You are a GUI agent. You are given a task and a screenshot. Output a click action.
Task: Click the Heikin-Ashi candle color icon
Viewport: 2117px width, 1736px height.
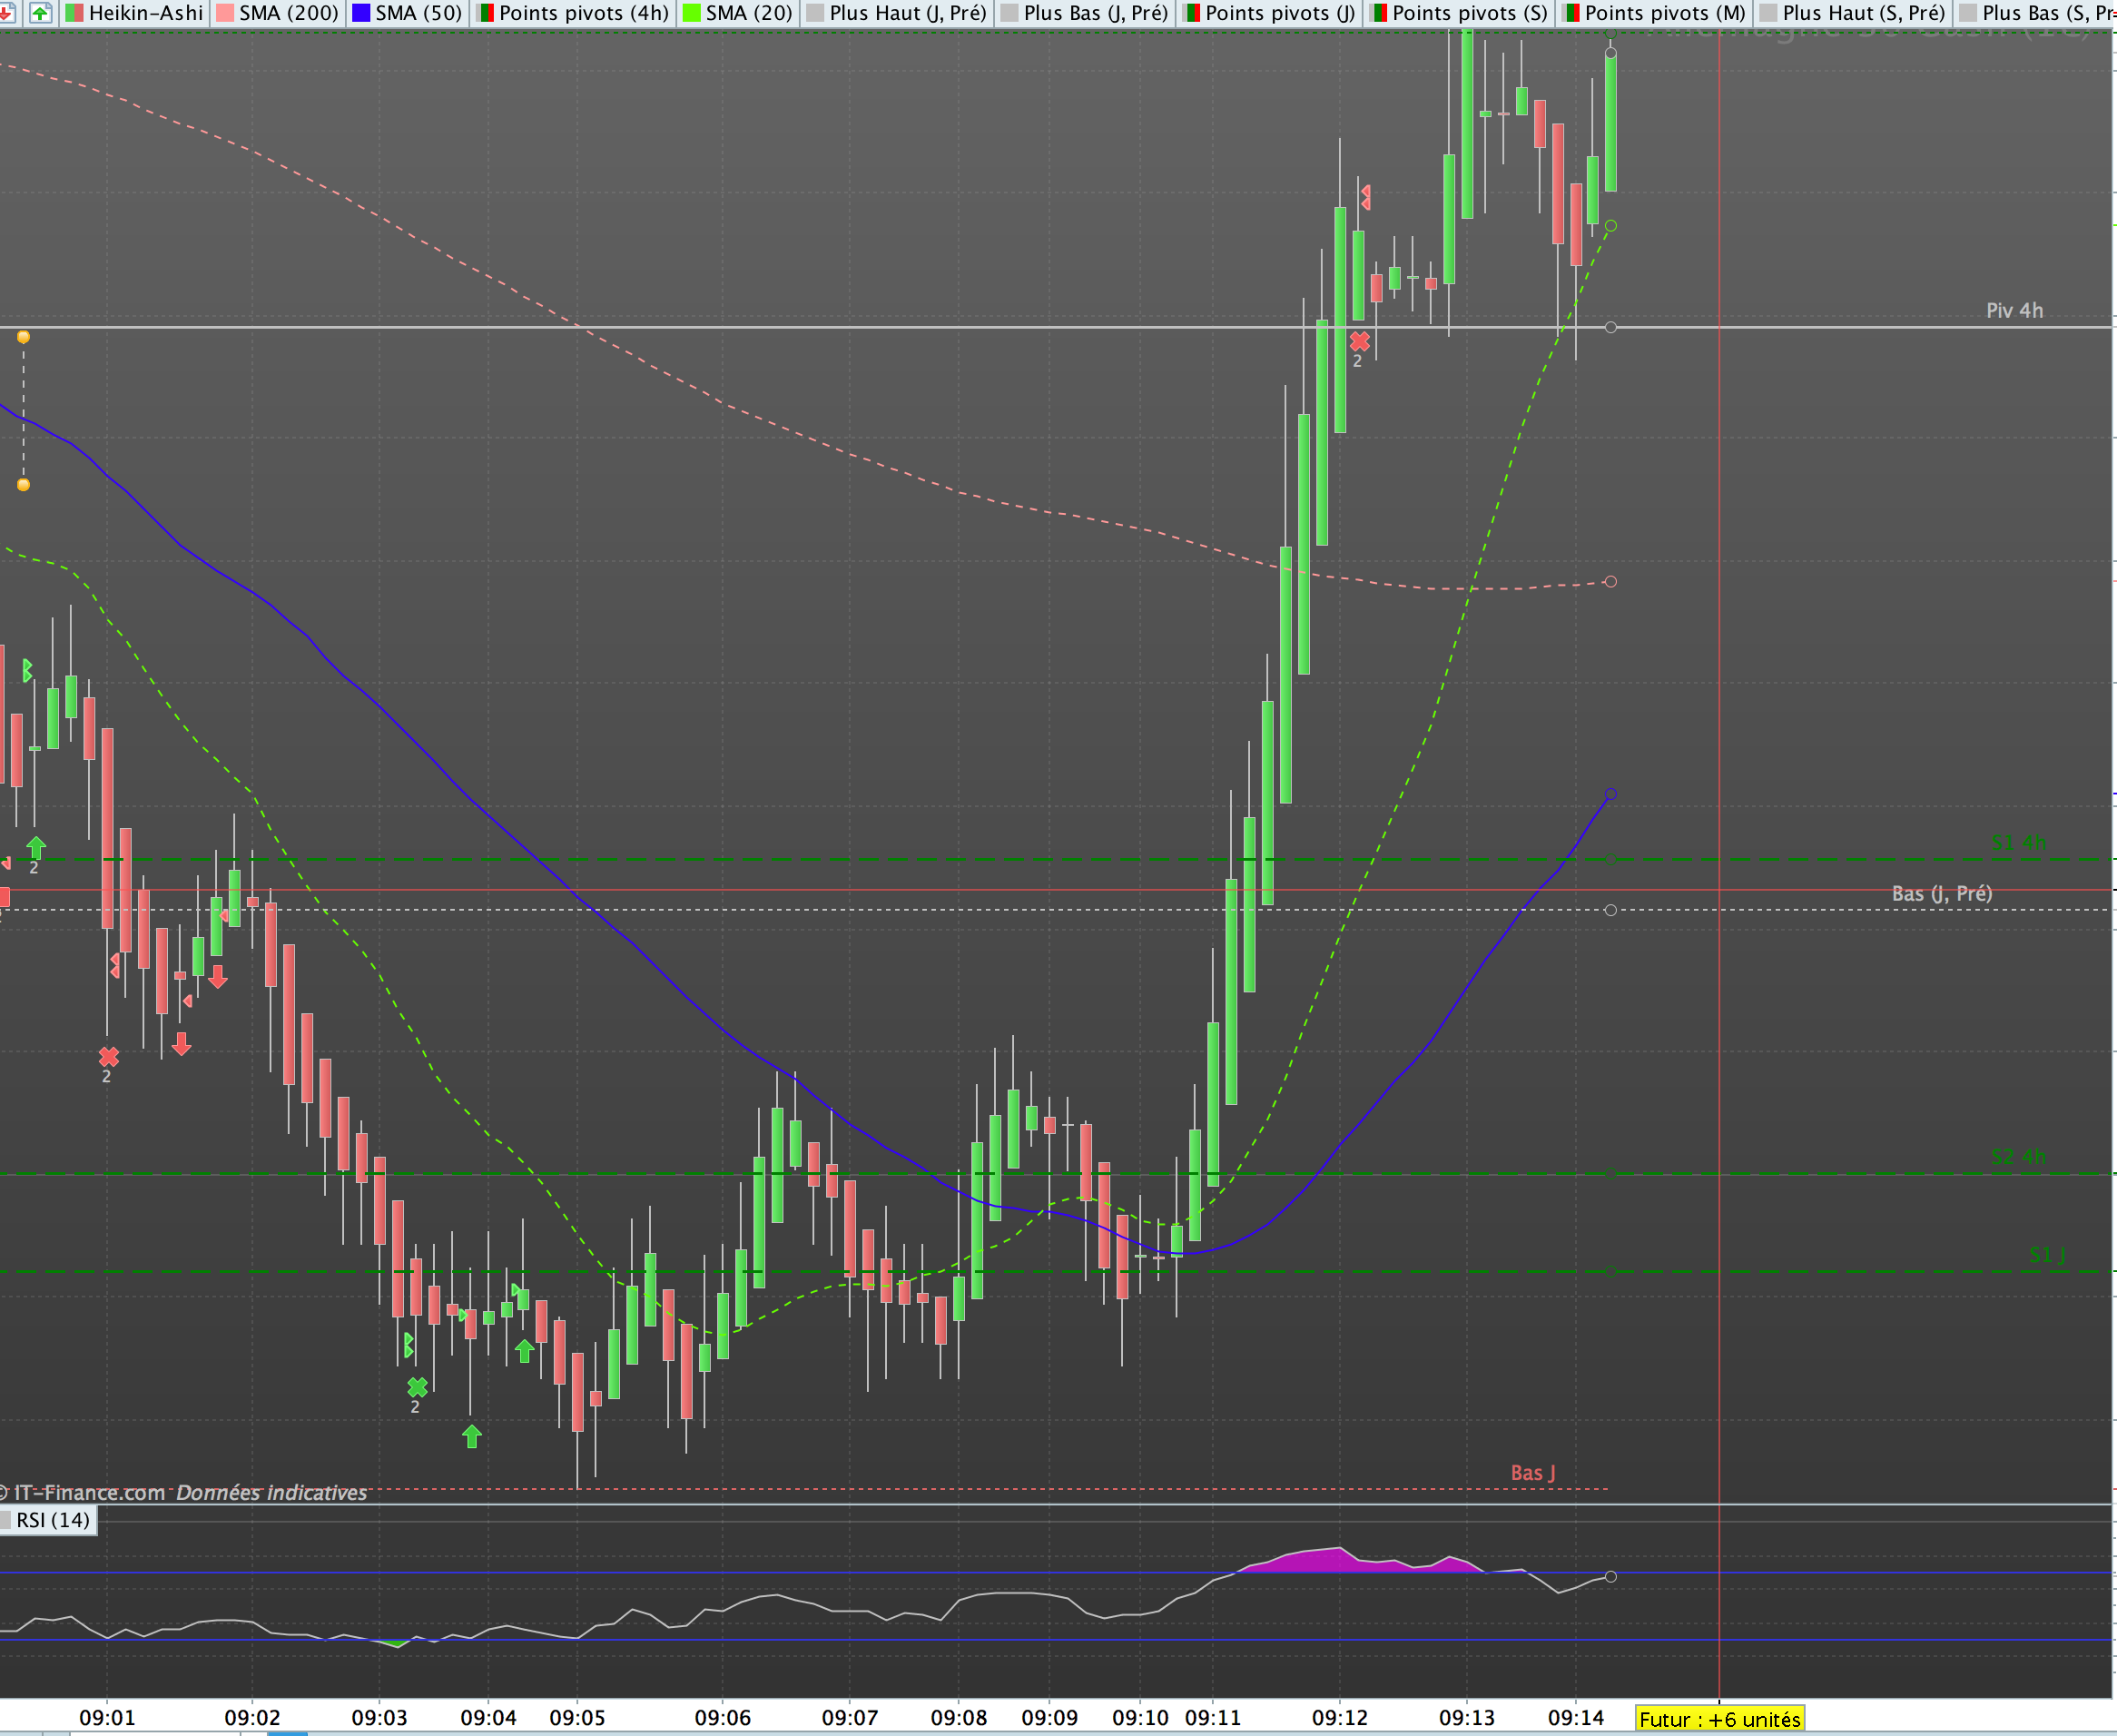75,13
